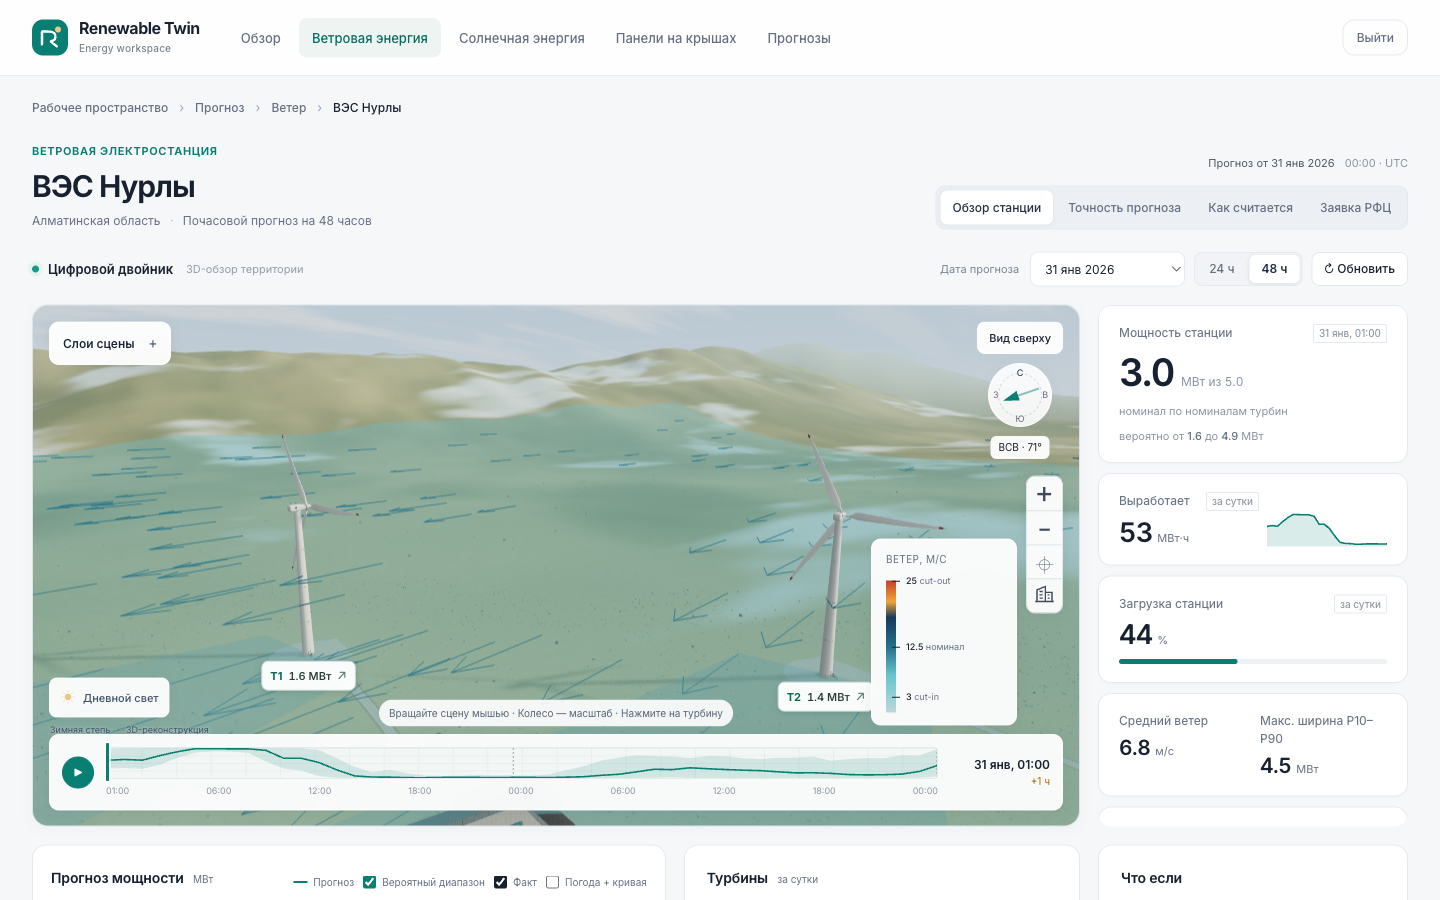Screen dimensions: 1440x900
Task: Go to the Солнечная энергия section
Action: pyautogui.click(x=522, y=38)
